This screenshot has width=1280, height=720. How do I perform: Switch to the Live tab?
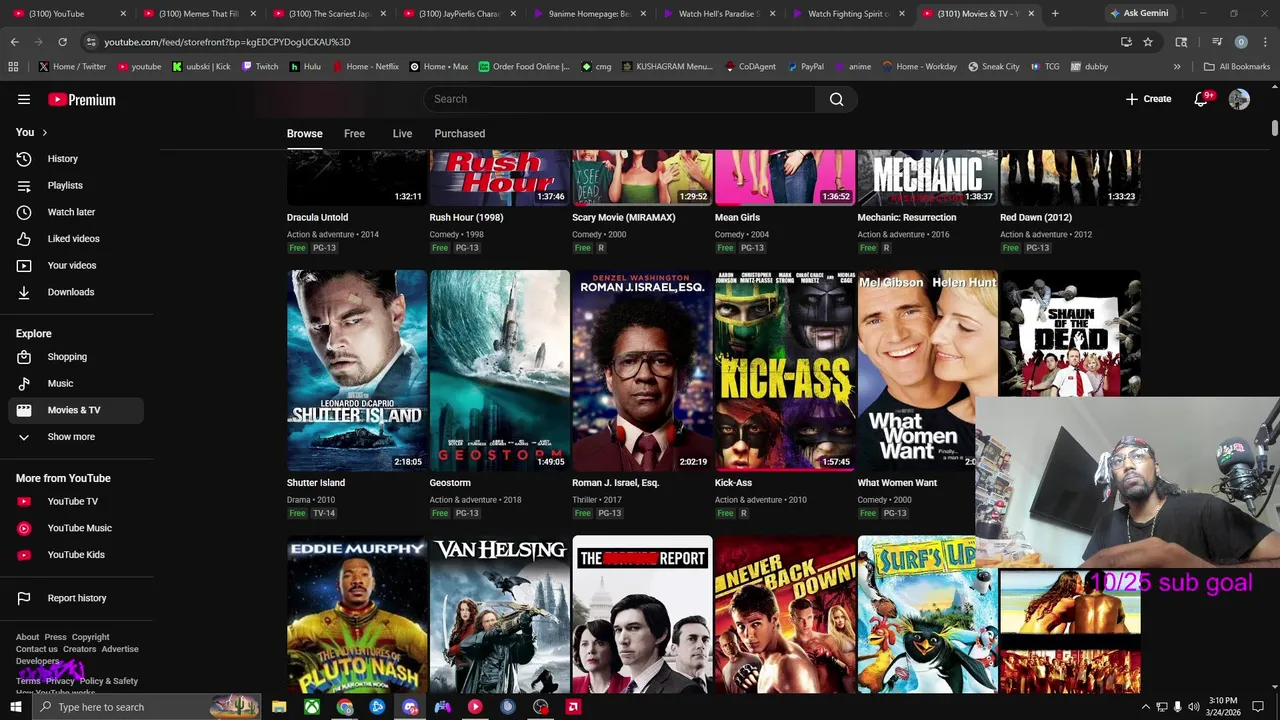coord(402,133)
